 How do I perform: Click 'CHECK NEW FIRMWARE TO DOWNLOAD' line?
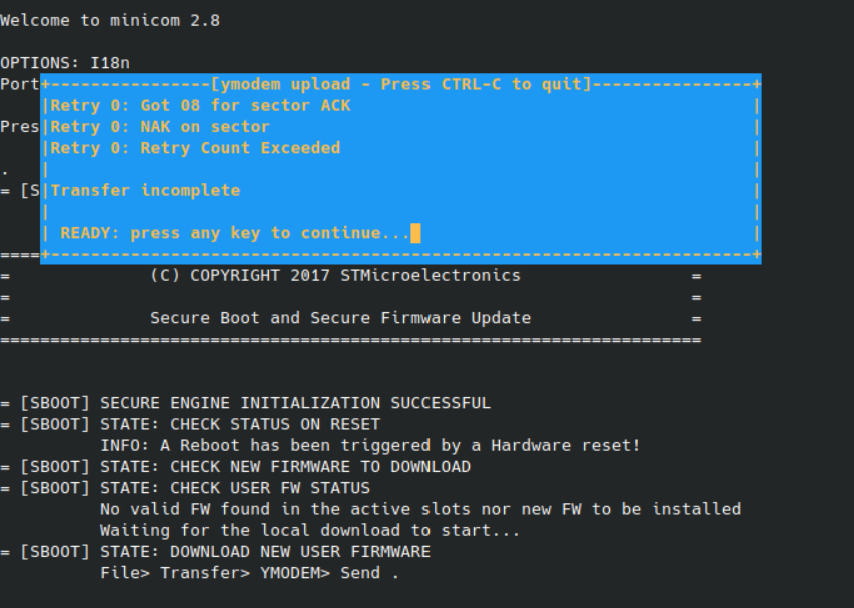click(235, 466)
